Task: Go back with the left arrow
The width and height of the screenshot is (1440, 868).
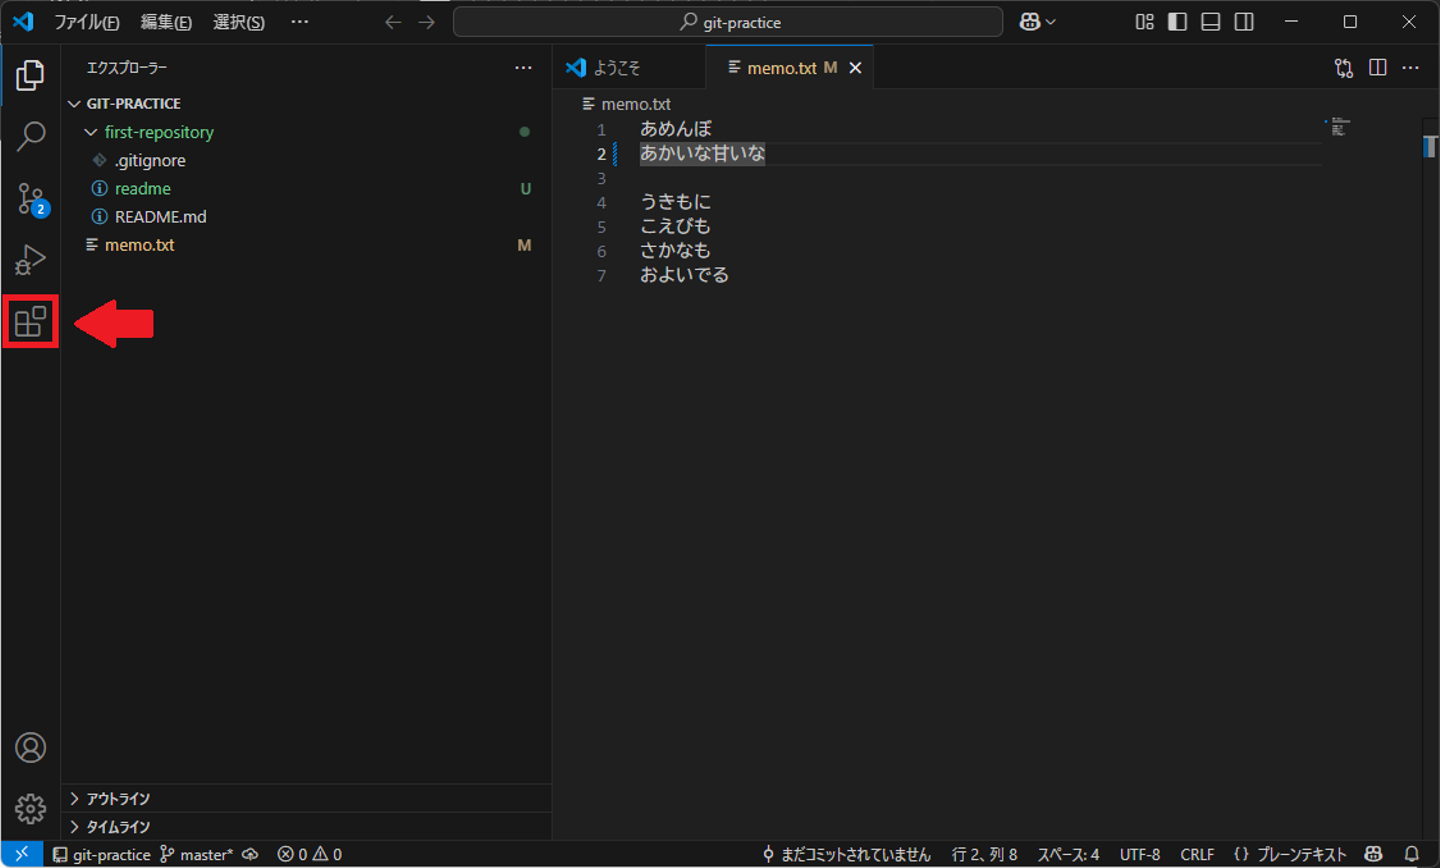Action: tap(393, 22)
